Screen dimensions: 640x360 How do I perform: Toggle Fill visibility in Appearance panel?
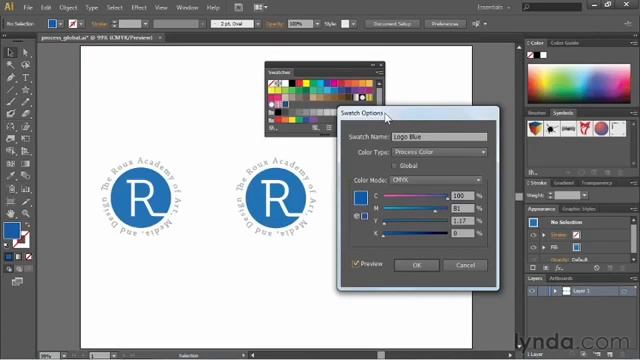(x=533, y=247)
